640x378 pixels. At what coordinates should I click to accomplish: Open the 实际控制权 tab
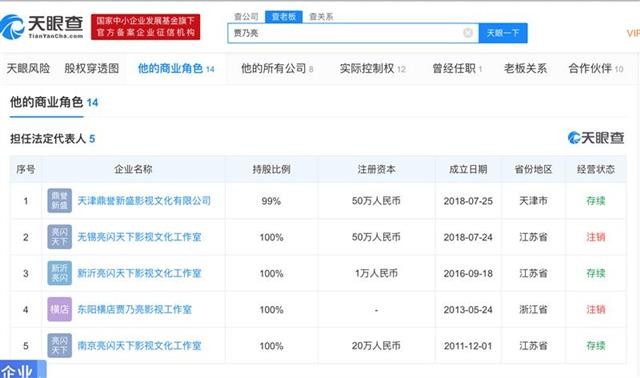point(373,69)
